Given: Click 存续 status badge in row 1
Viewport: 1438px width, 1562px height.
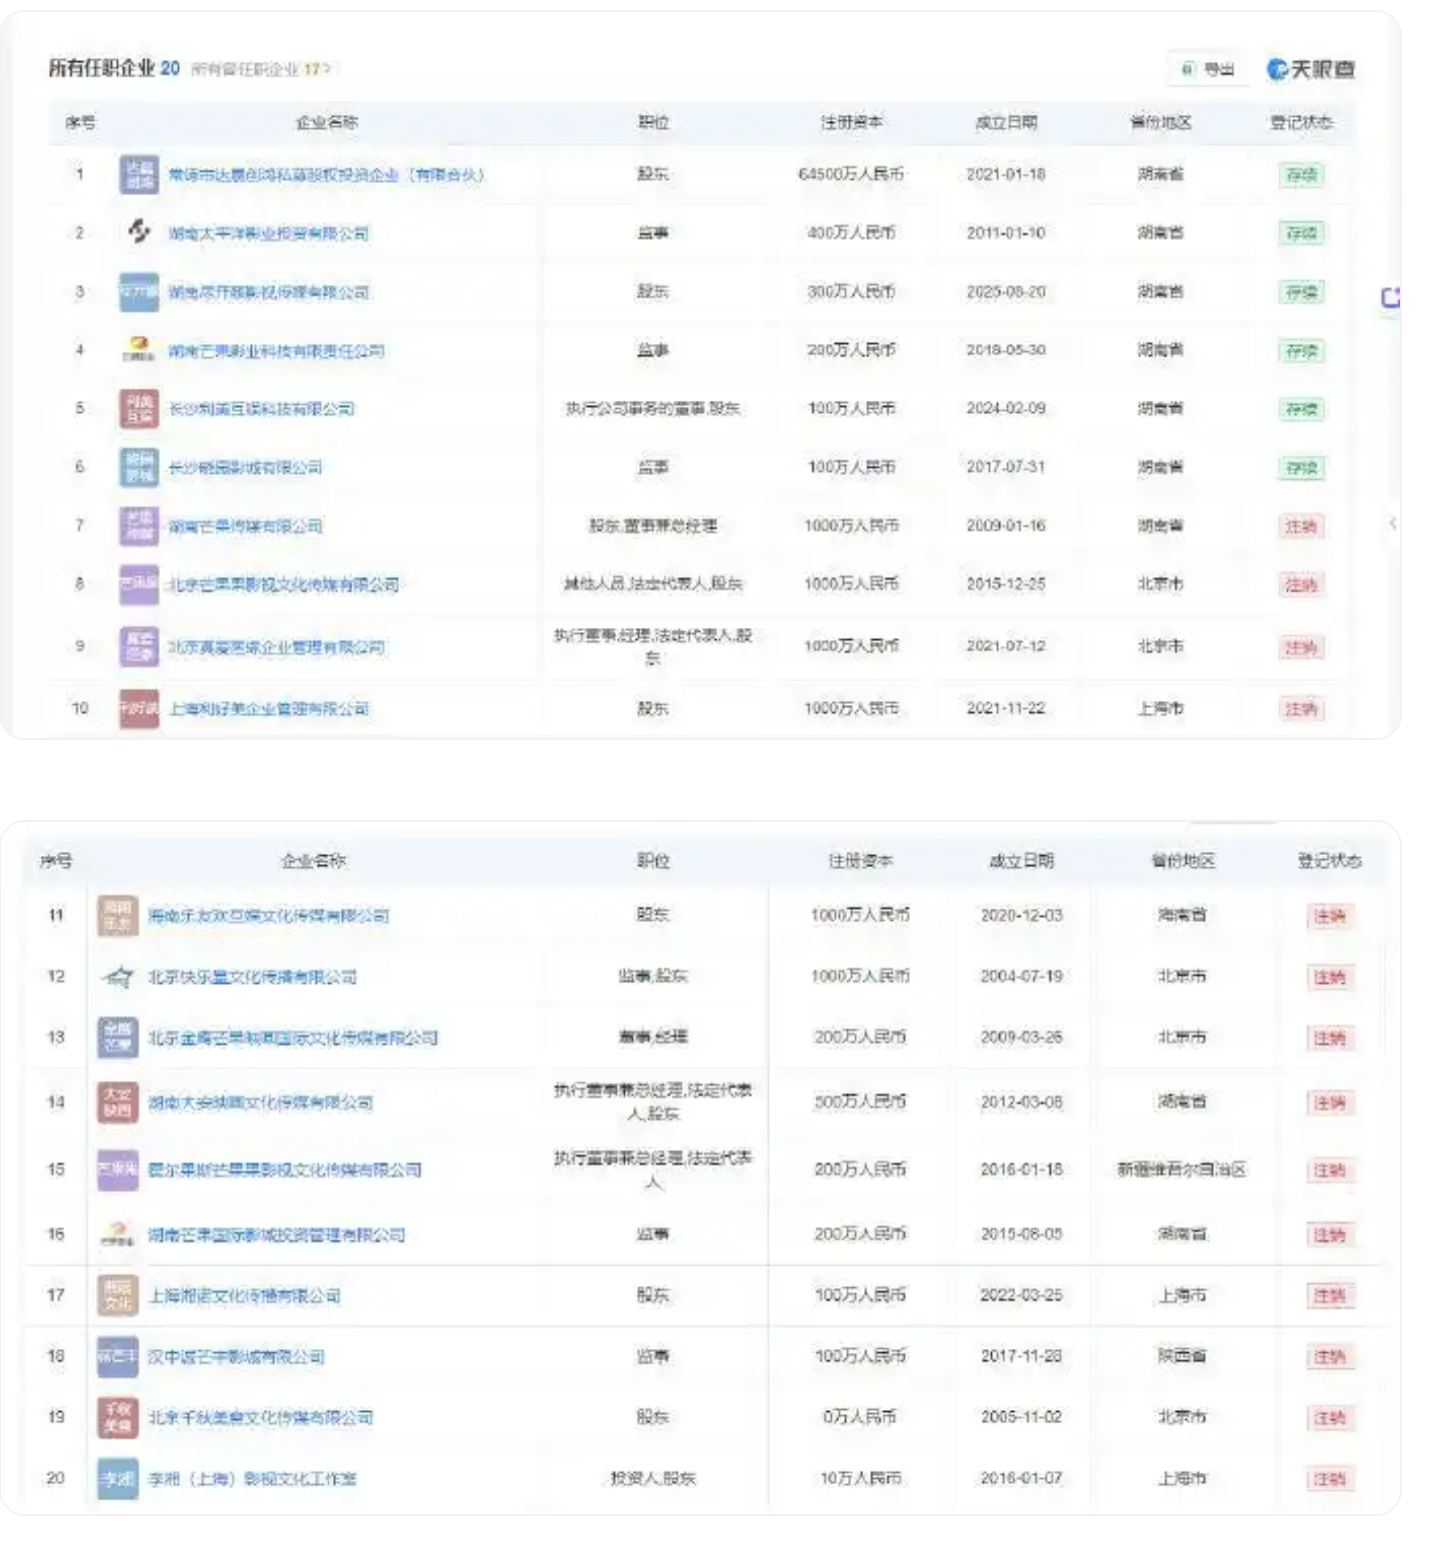Looking at the screenshot, I should coord(1301,175).
